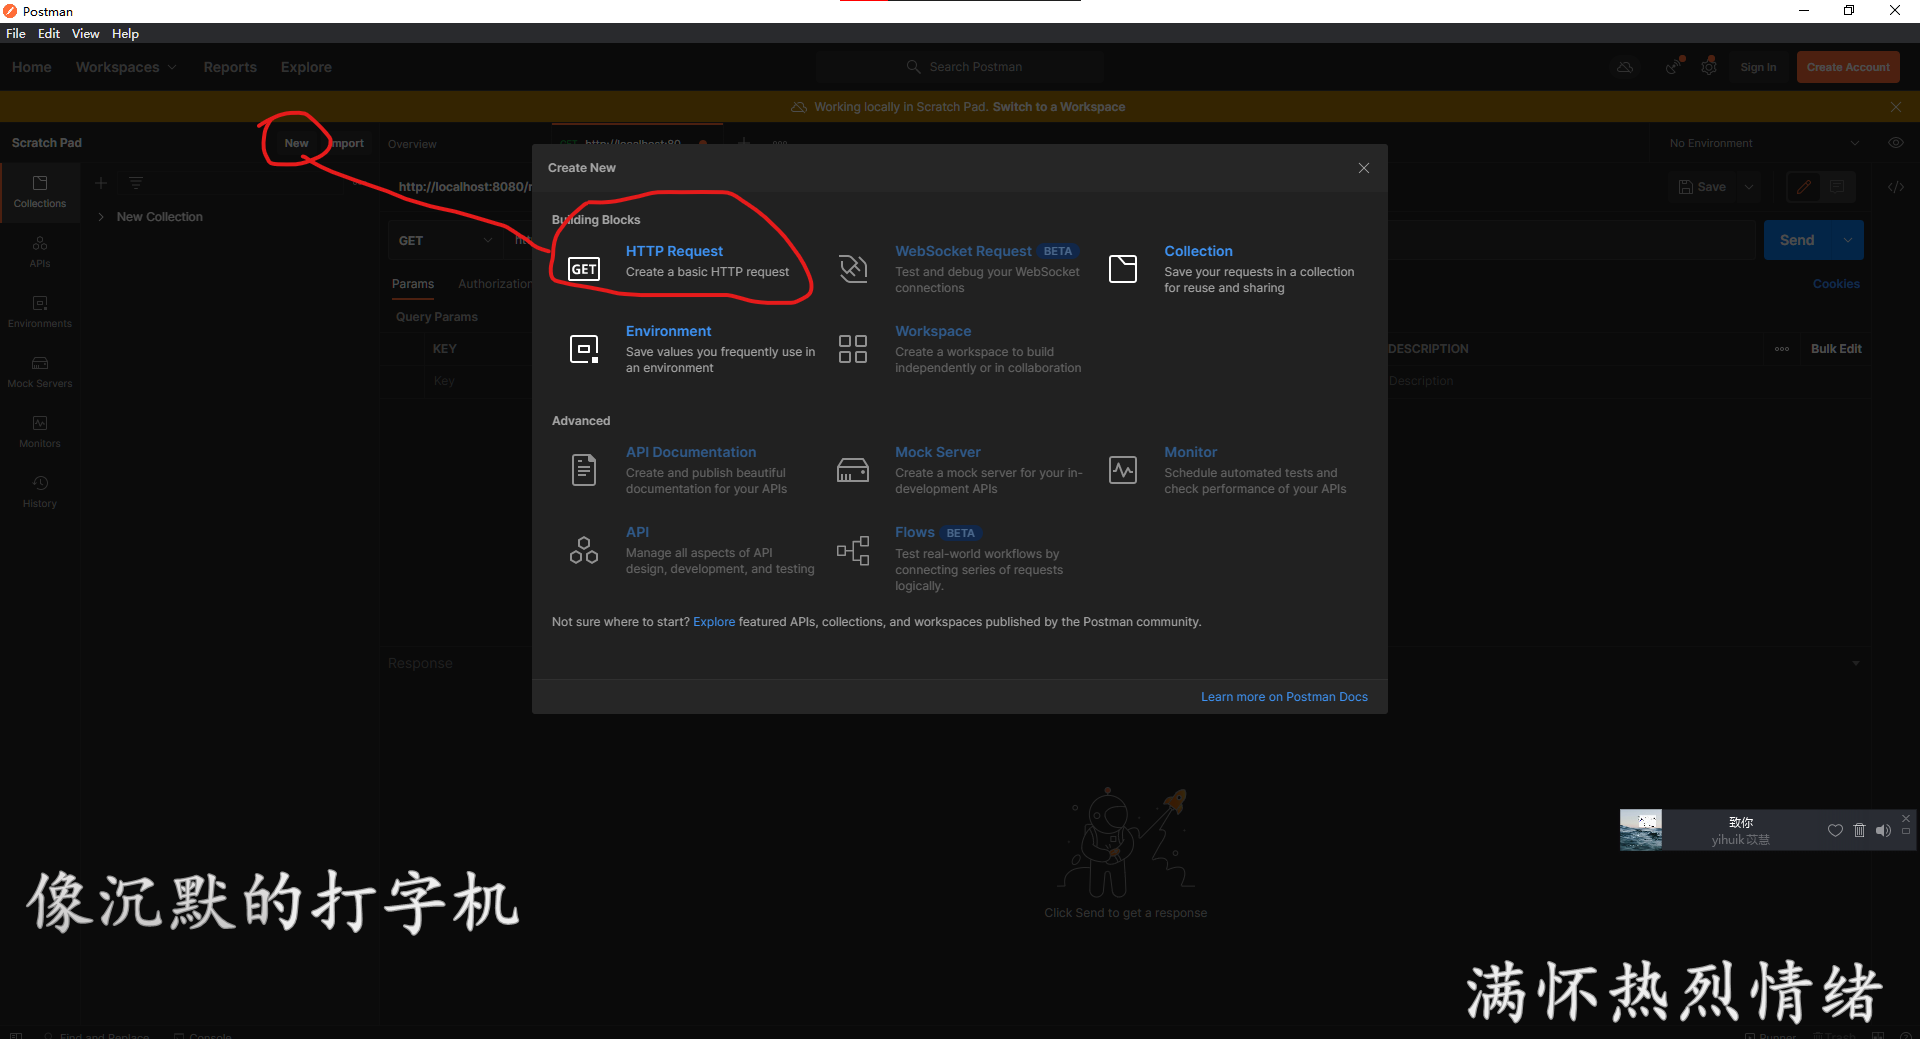This screenshot has height=1039, width=1920.
Task: Open the API Documentation page icon
Action: 584,470
